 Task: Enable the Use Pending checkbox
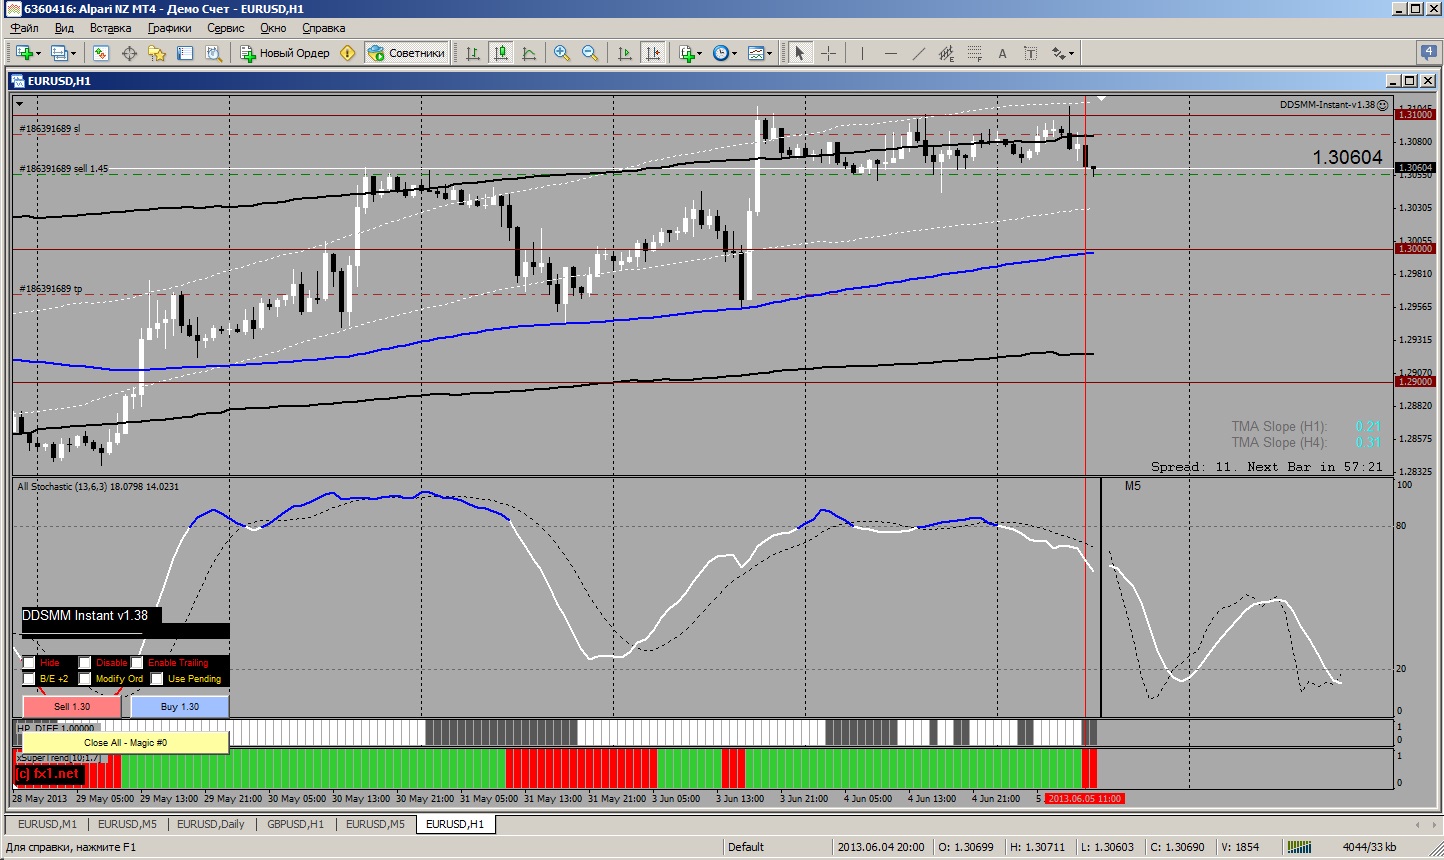(x=157, y=679)
